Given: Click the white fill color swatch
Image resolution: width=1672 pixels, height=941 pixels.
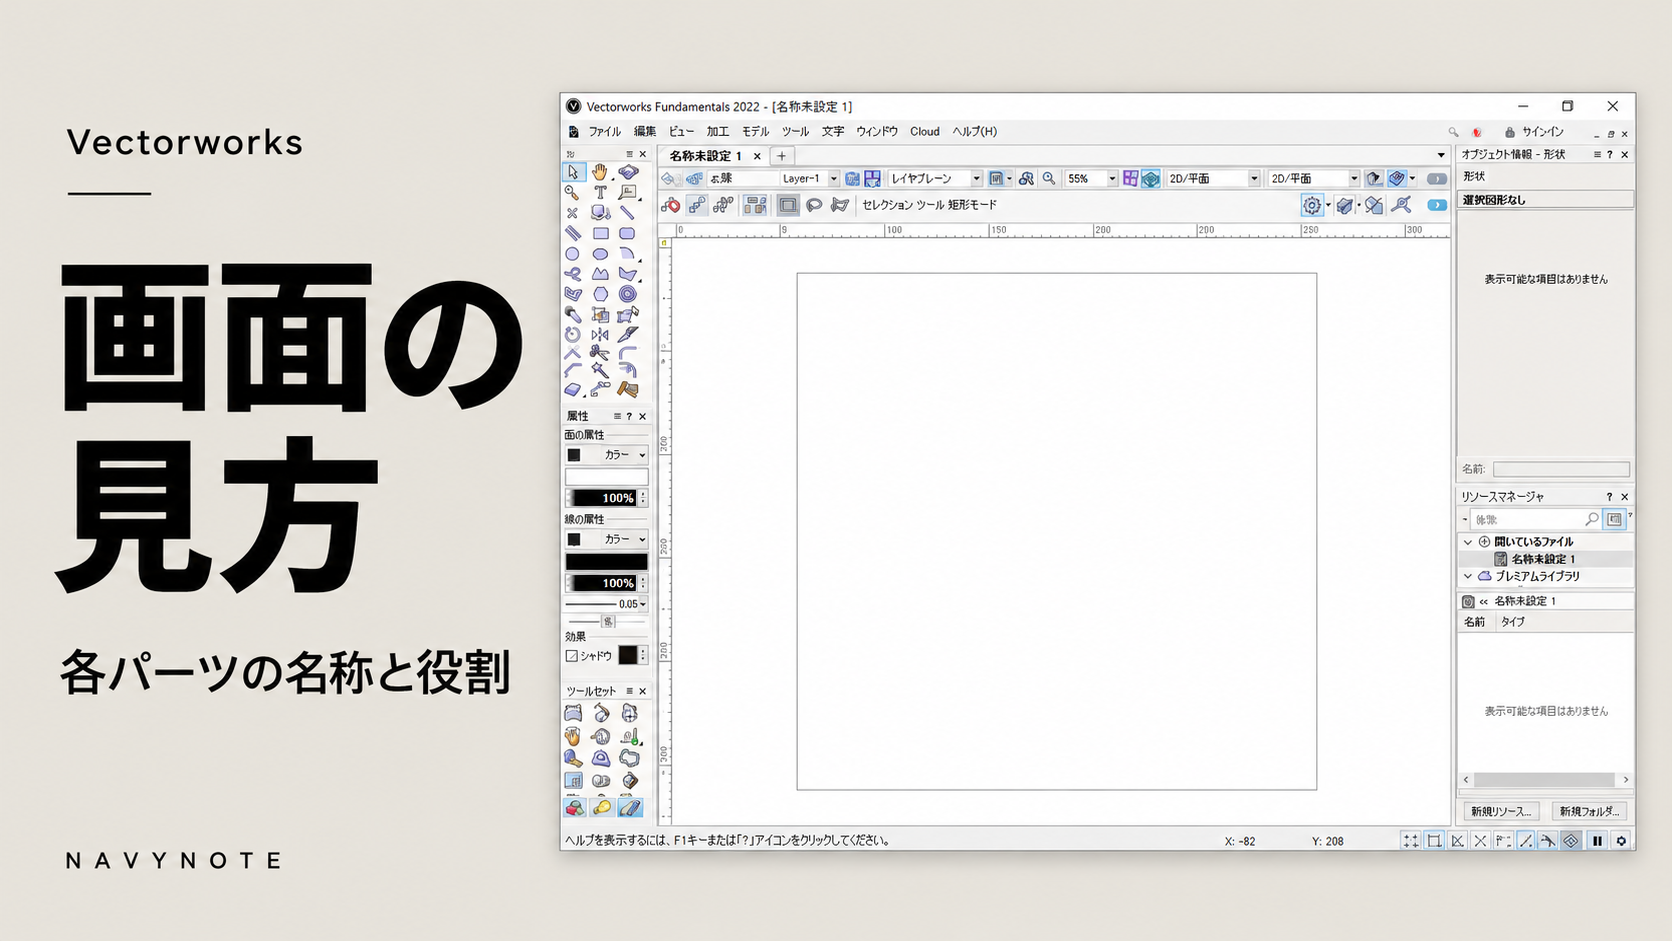Looking at the screenshot, I should (607, 477).
